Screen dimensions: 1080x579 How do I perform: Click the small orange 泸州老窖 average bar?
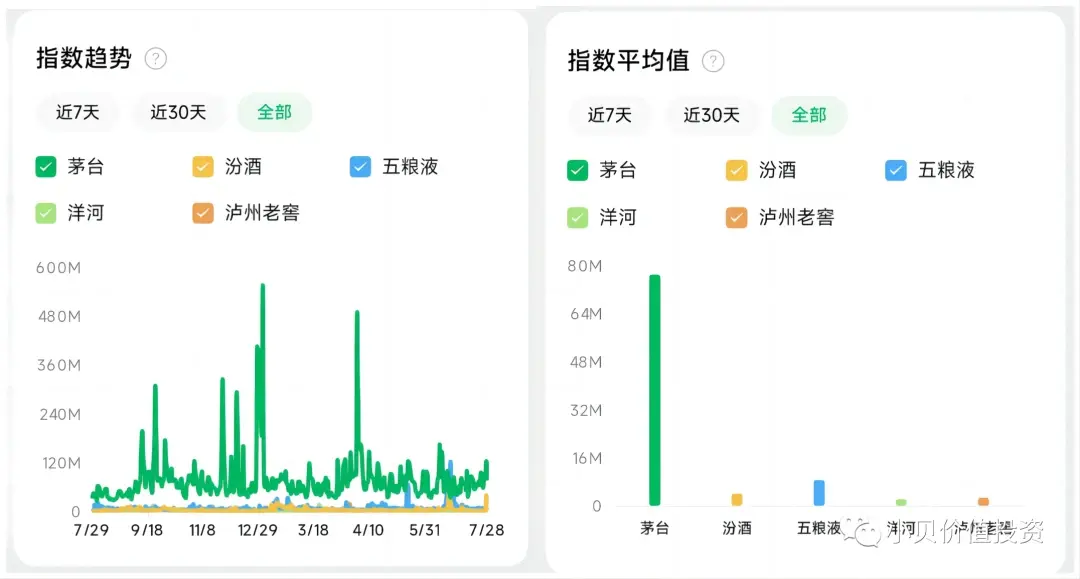point(984,502)
